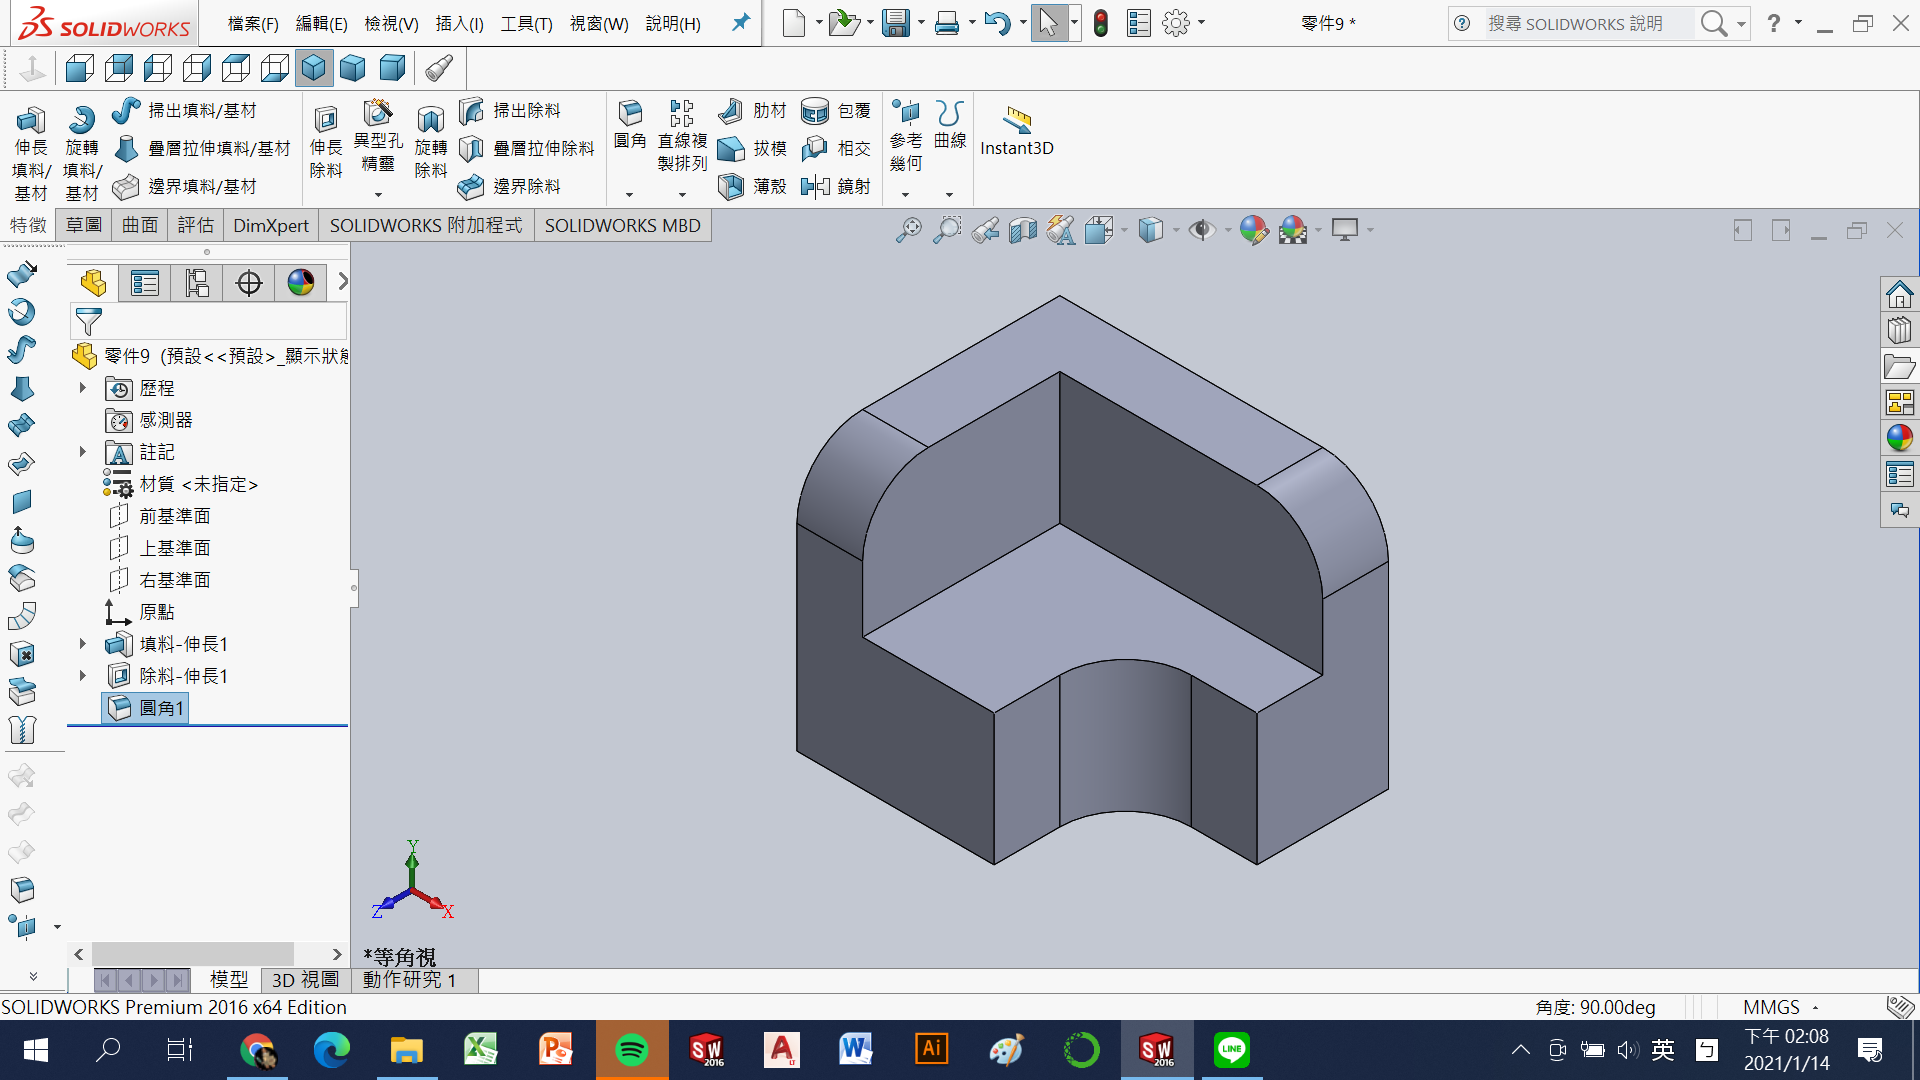Click the 圓角 (Fillet) tool icon
This screenshot has width=1920, height=1080.
630,114
